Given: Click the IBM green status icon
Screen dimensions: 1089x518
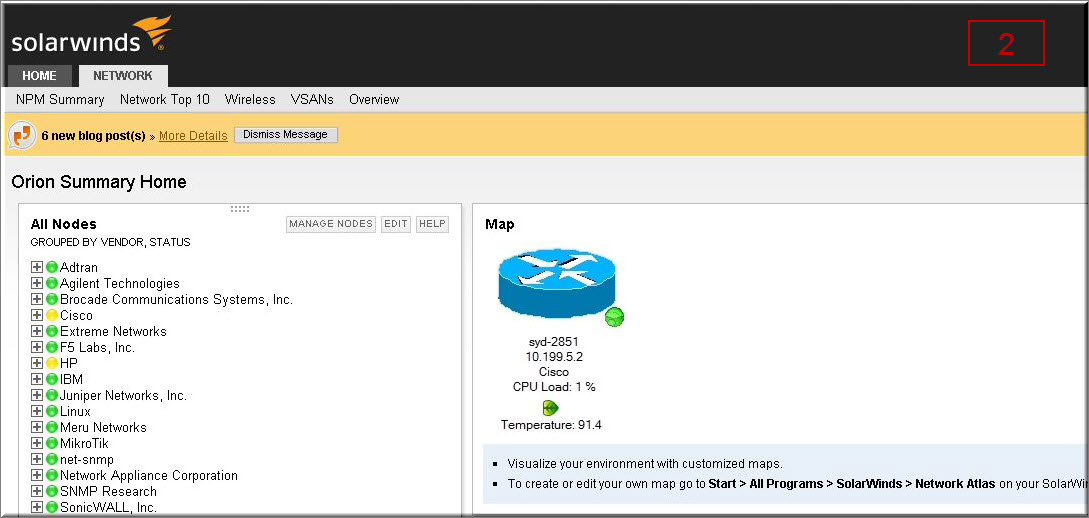Looking at the screenshot, I should coord(52,379).
